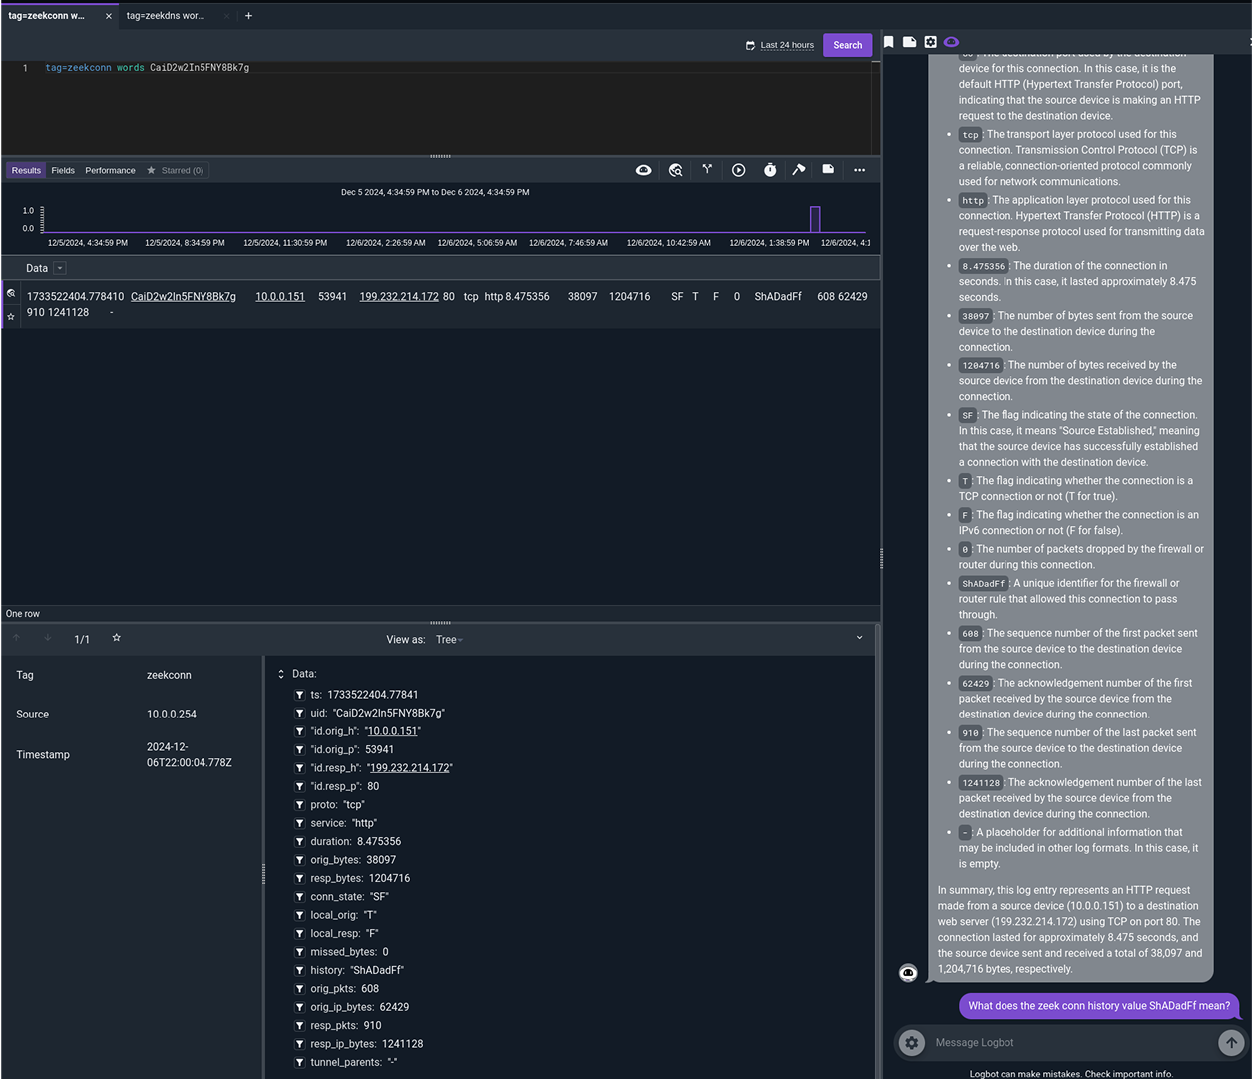
Task: Run the query with Search button
Action: [847, 45]
